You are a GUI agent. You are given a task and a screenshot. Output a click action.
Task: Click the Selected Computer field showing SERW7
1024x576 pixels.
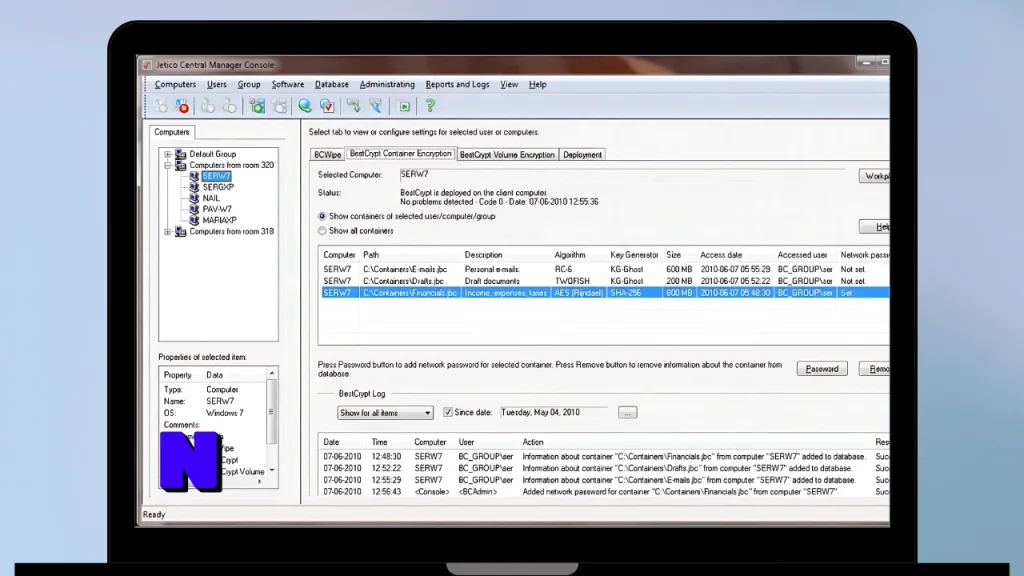pyautogui.click(x=622, y=174)
